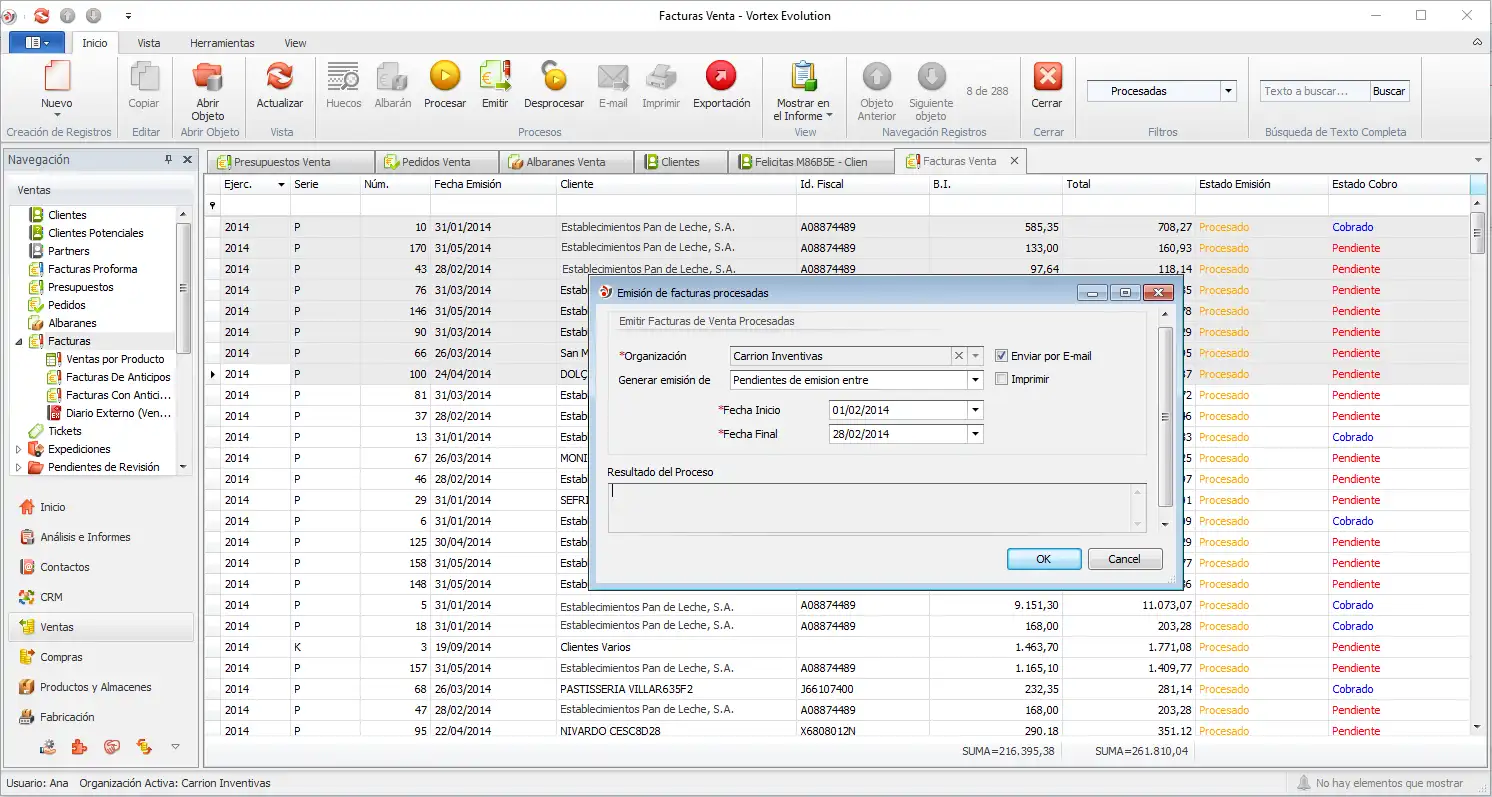Click the red Cerrar icon in ribbon

coord(1048,76)
